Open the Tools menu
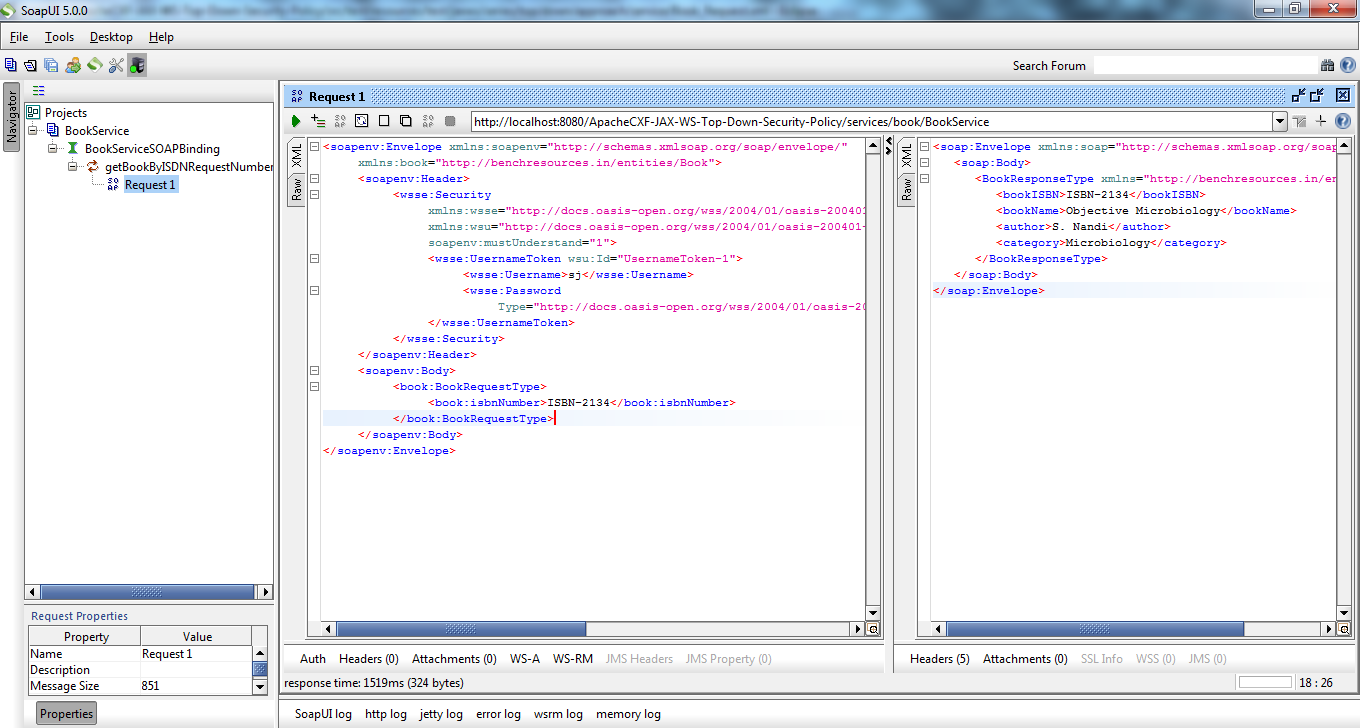The image size is (1360, 728). coord(60,37)
